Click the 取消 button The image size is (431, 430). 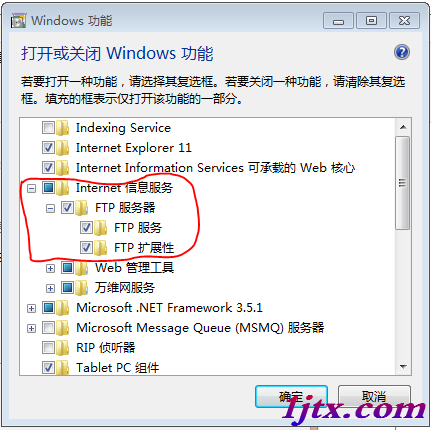pos(374,397)
